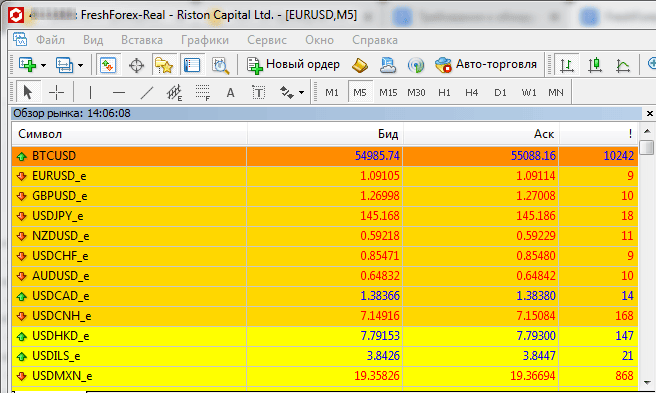The image size is (656, 393).
Task: Click the Profiles icon
Action: pyautogui.click(x=64, y=65)
